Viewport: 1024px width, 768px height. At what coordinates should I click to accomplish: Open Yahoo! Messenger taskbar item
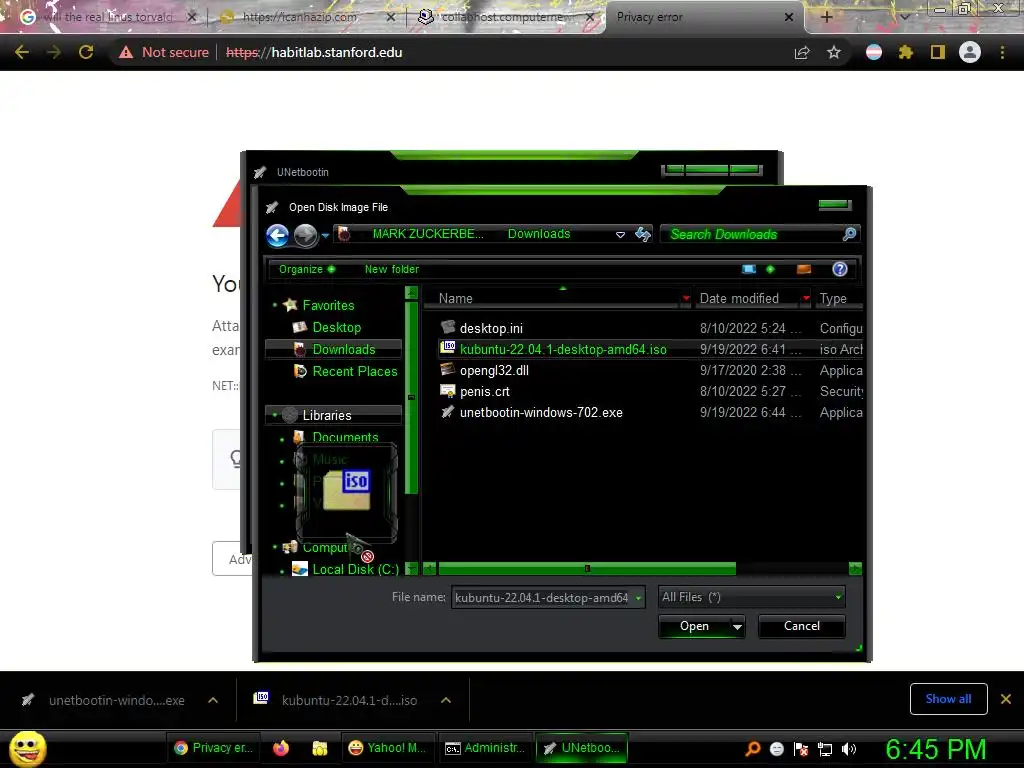pos(387,748)
